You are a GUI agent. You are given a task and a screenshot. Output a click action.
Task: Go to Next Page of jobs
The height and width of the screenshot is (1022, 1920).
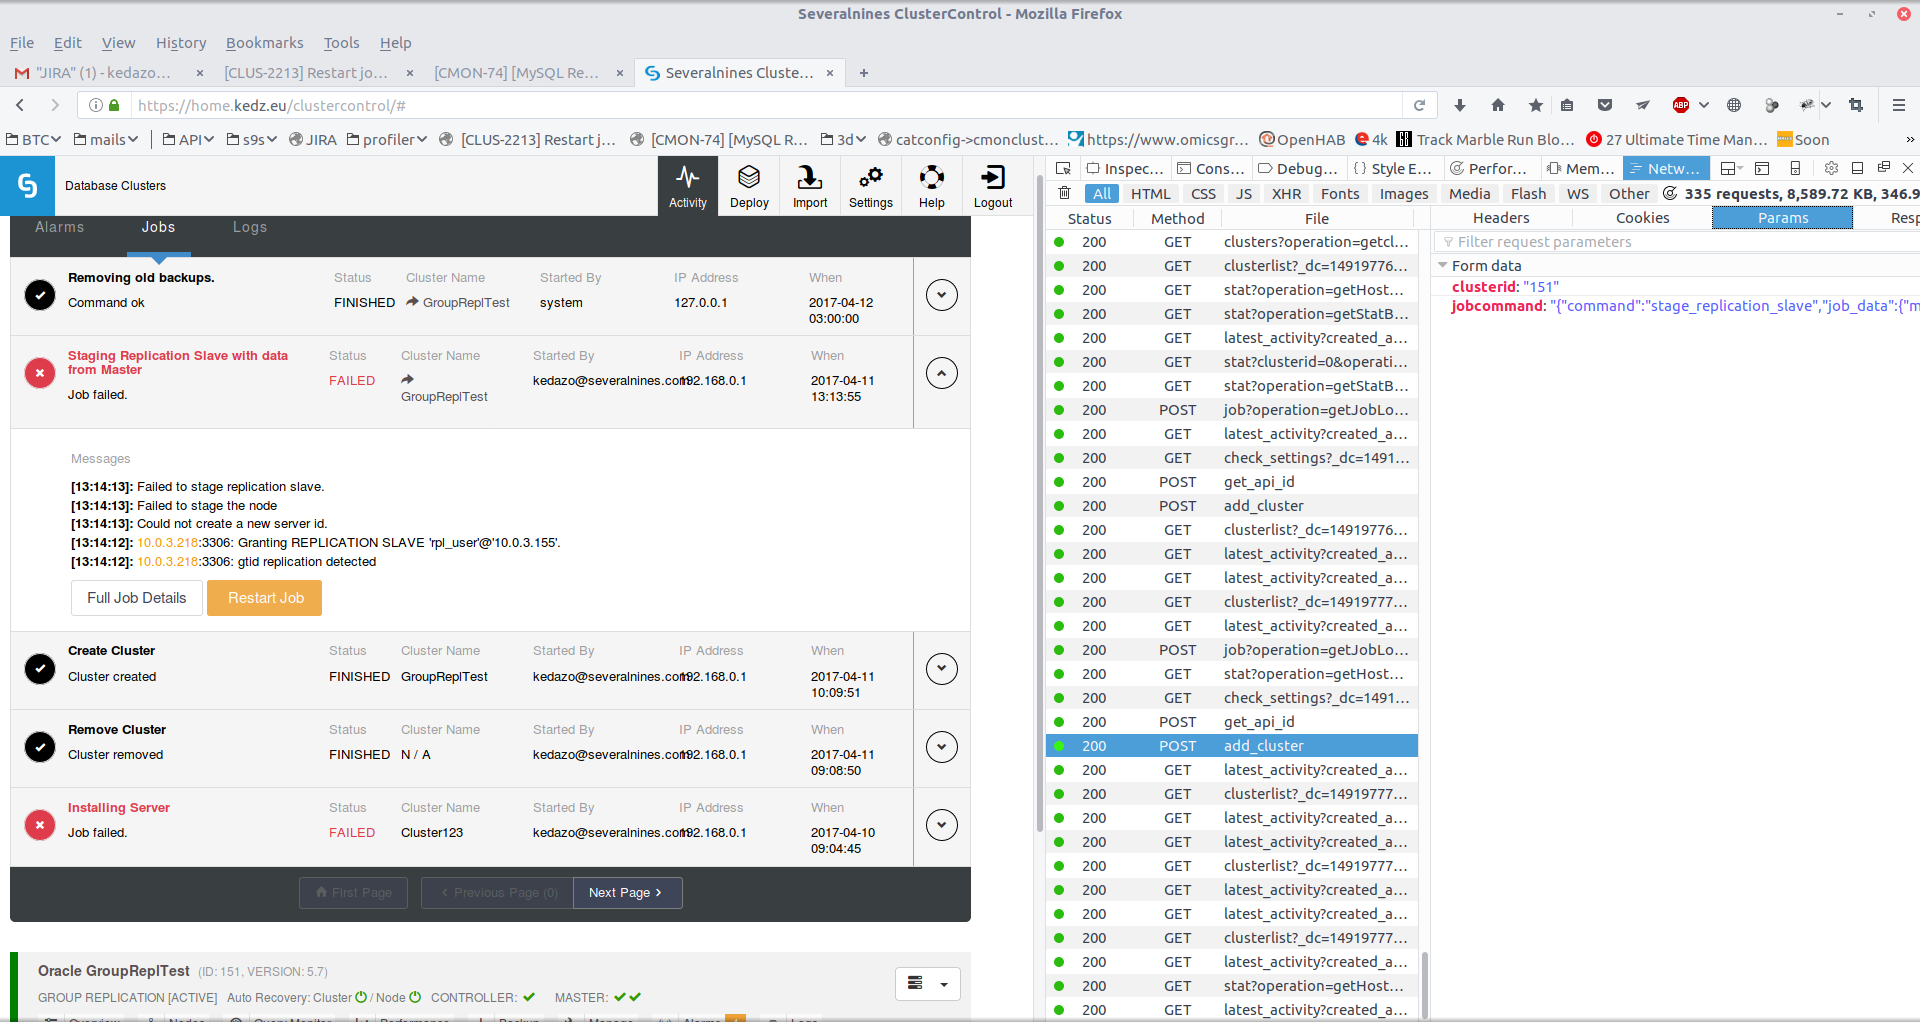click(x=627, y=893)
